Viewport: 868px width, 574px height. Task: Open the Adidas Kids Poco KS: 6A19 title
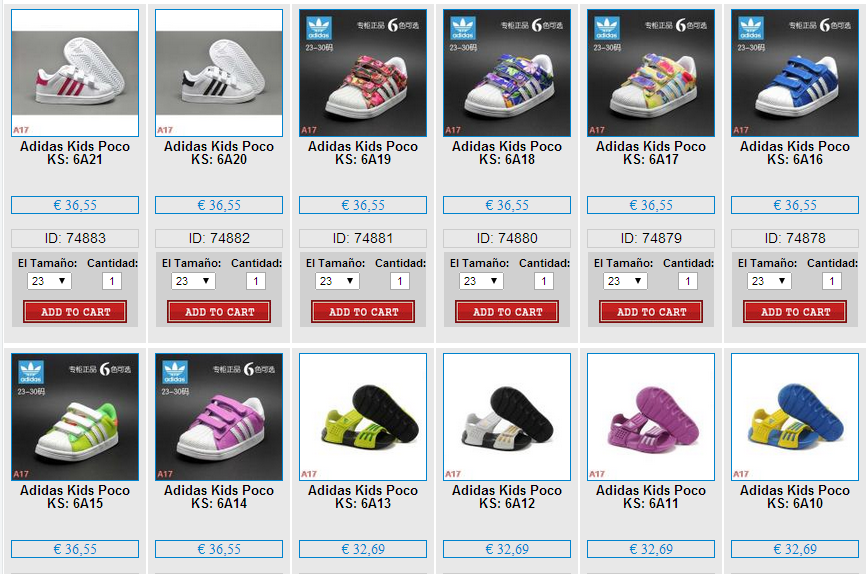tap(363, 153)
